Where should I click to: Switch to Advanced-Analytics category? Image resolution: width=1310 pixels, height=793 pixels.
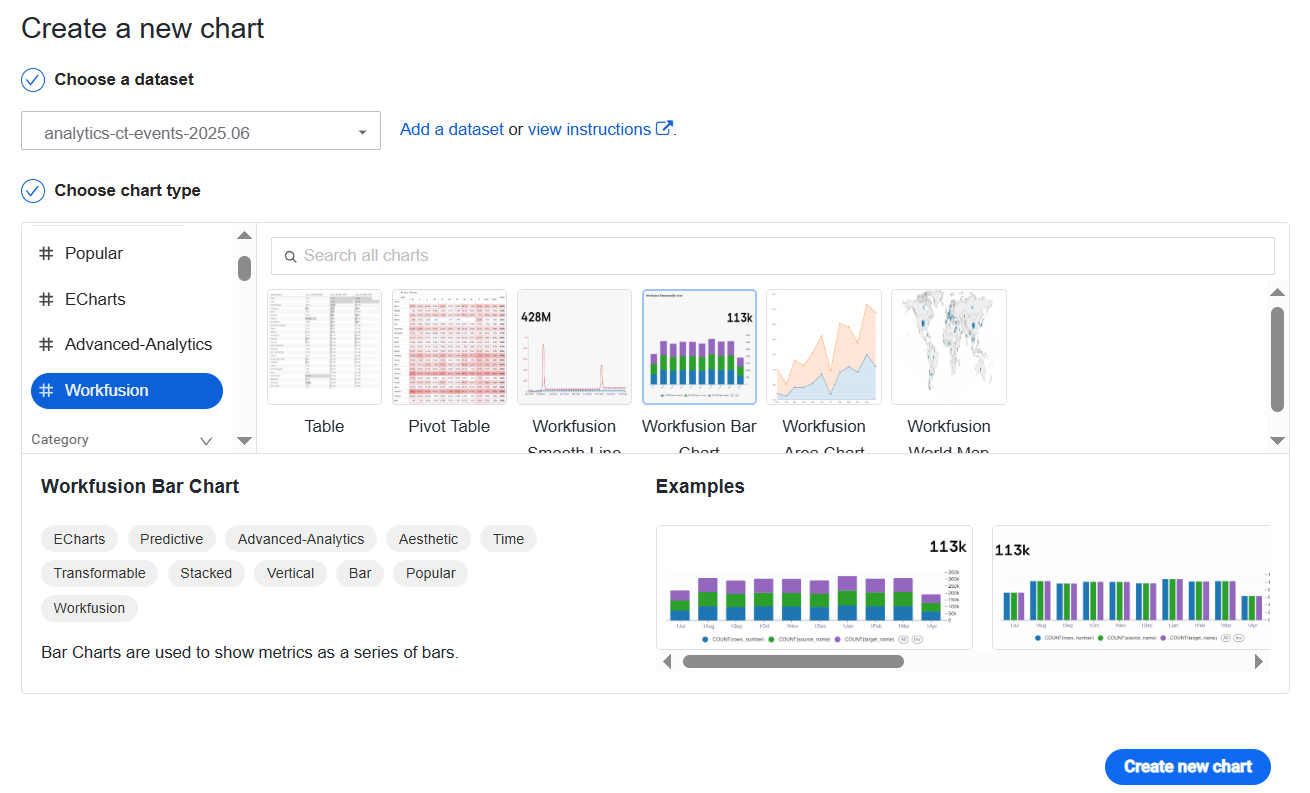point(127,345)
